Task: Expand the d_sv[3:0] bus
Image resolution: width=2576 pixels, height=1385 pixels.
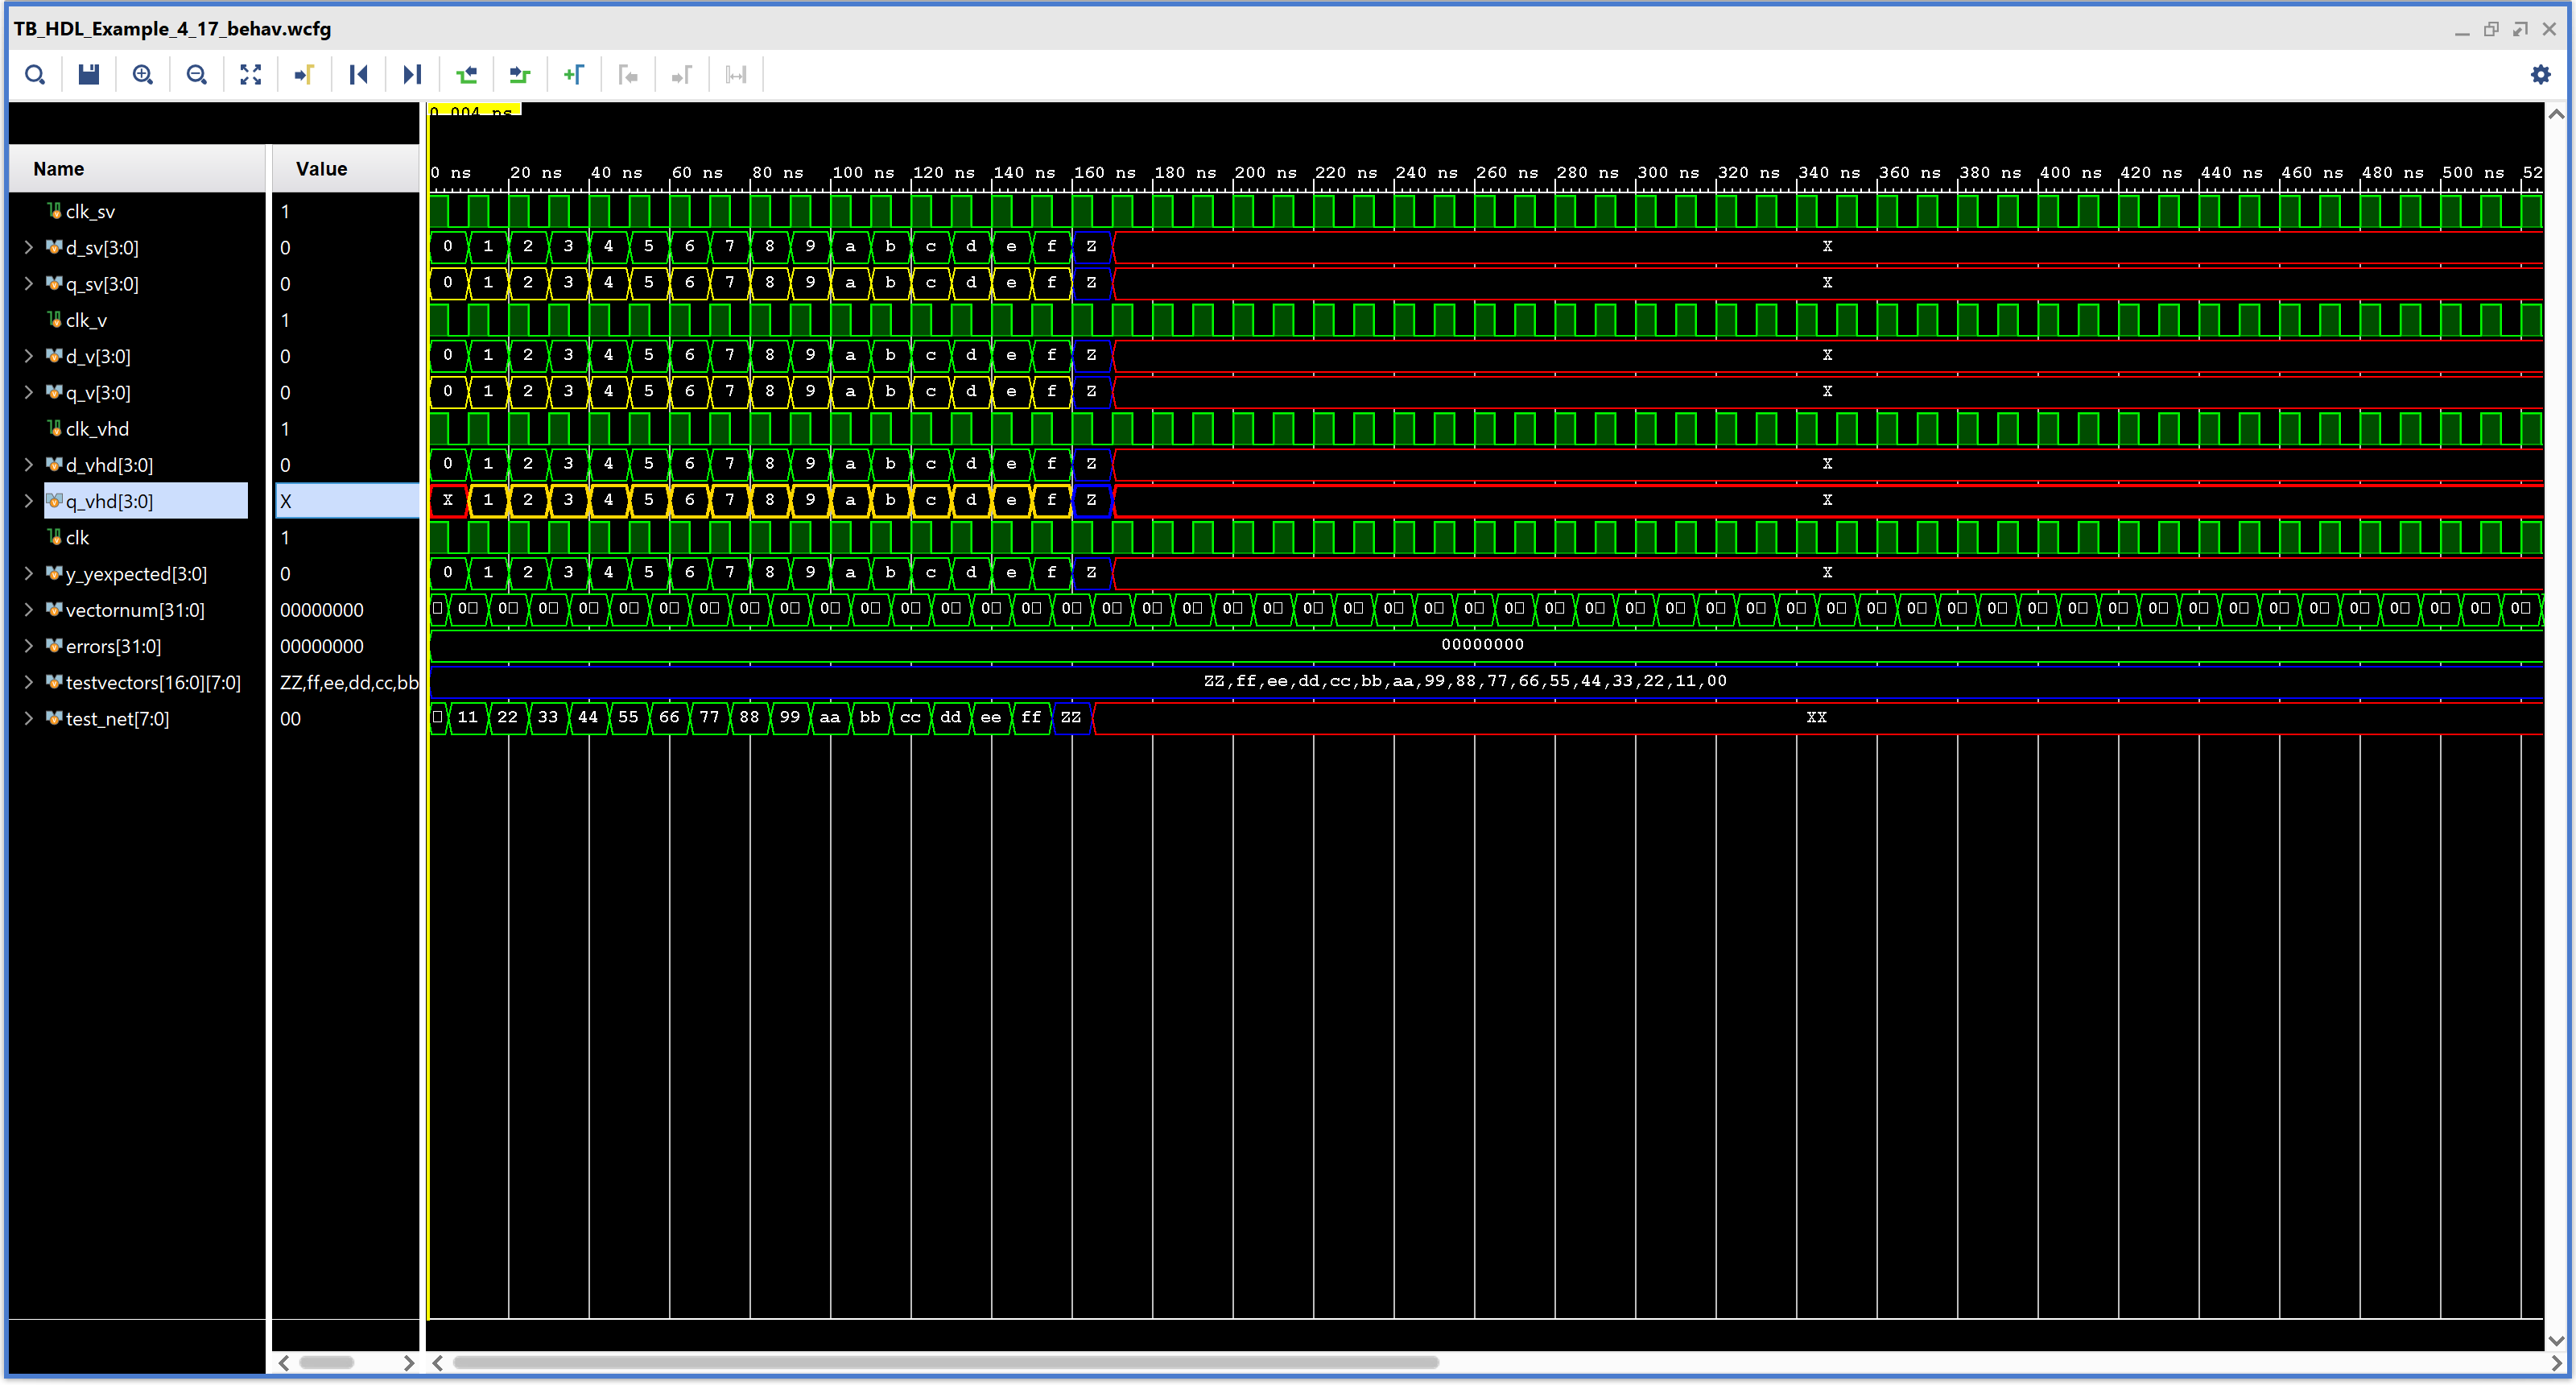Action: (29, 248)
